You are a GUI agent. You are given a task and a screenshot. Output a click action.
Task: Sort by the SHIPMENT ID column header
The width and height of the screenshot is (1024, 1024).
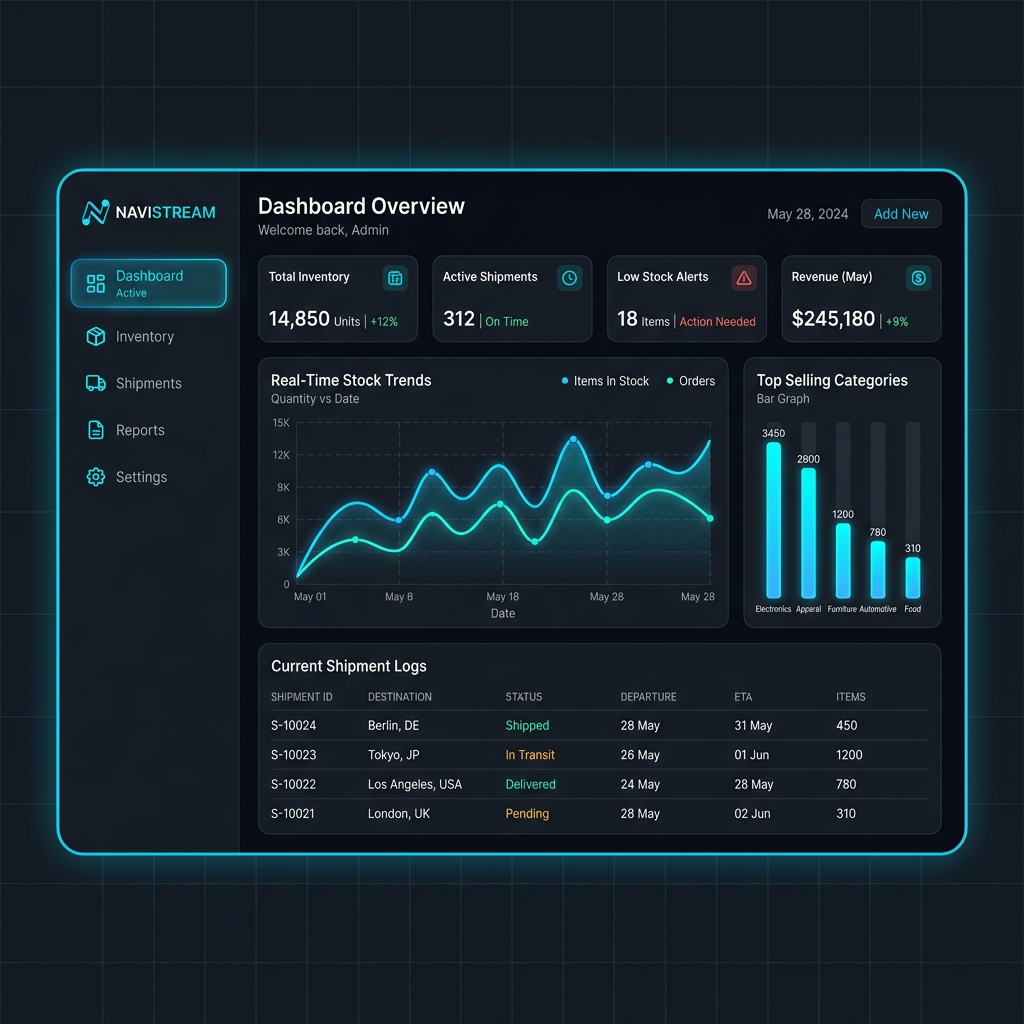pos(302,697)
